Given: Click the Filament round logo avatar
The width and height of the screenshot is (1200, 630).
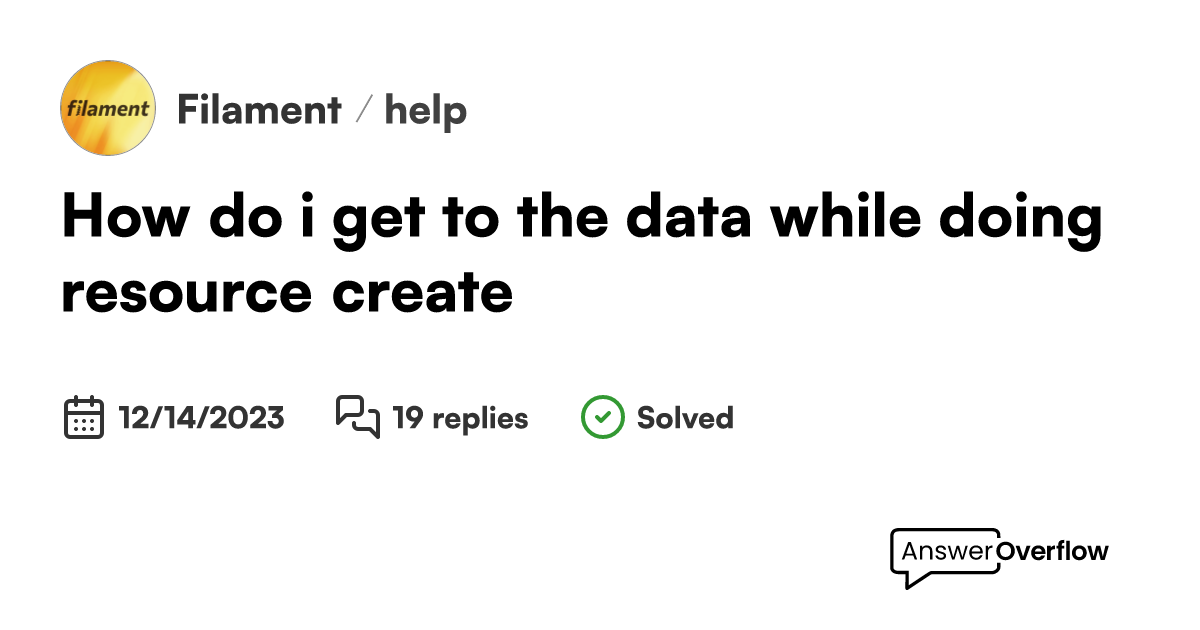Looking at the screenshot, I should pos(108,108).
